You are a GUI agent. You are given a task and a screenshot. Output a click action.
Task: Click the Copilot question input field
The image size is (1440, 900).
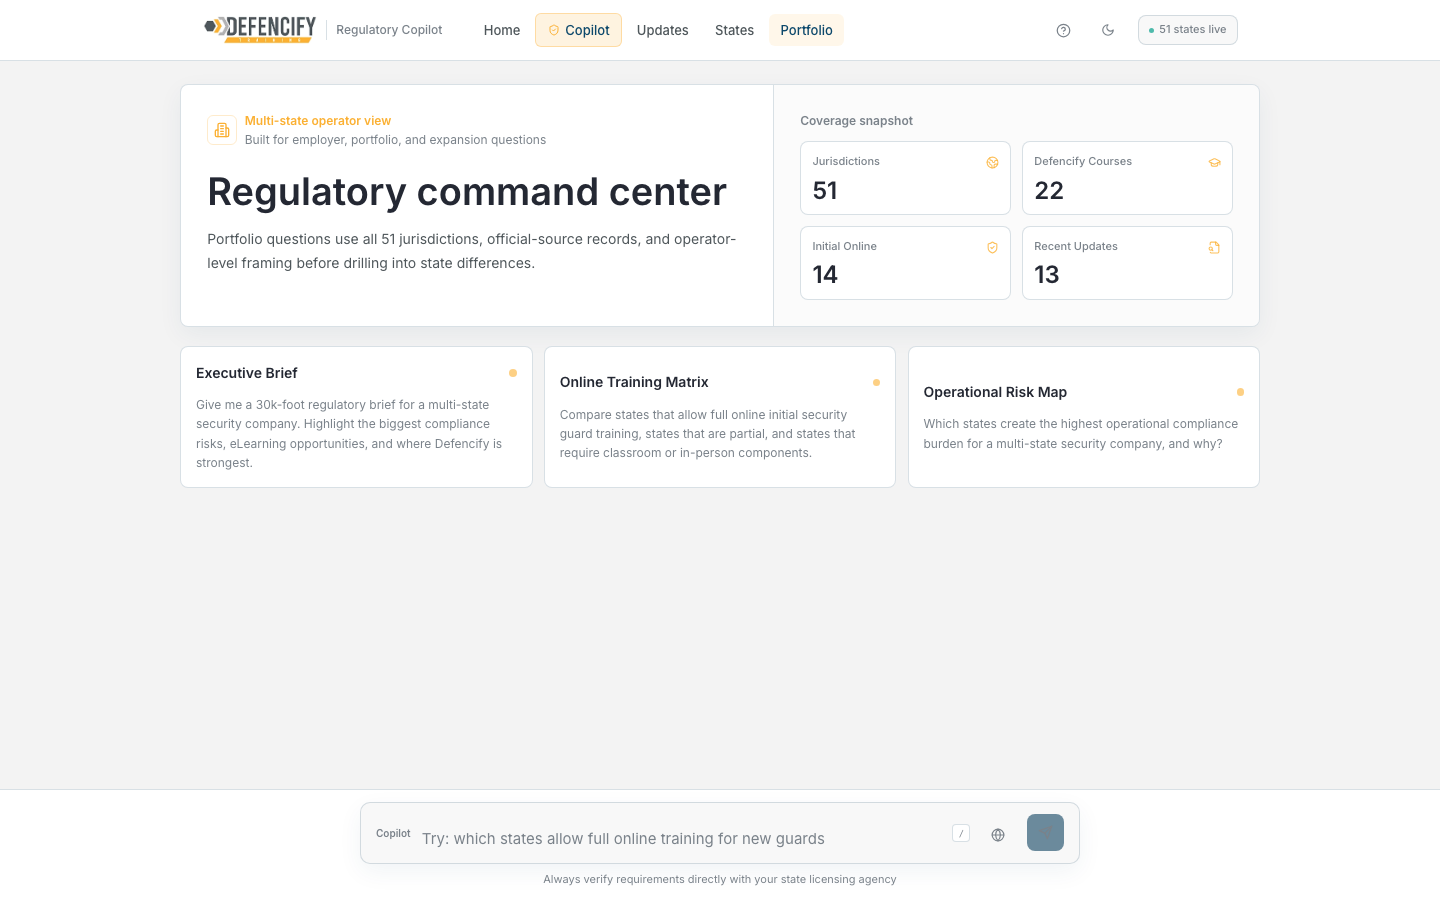(x=680, y=838)
